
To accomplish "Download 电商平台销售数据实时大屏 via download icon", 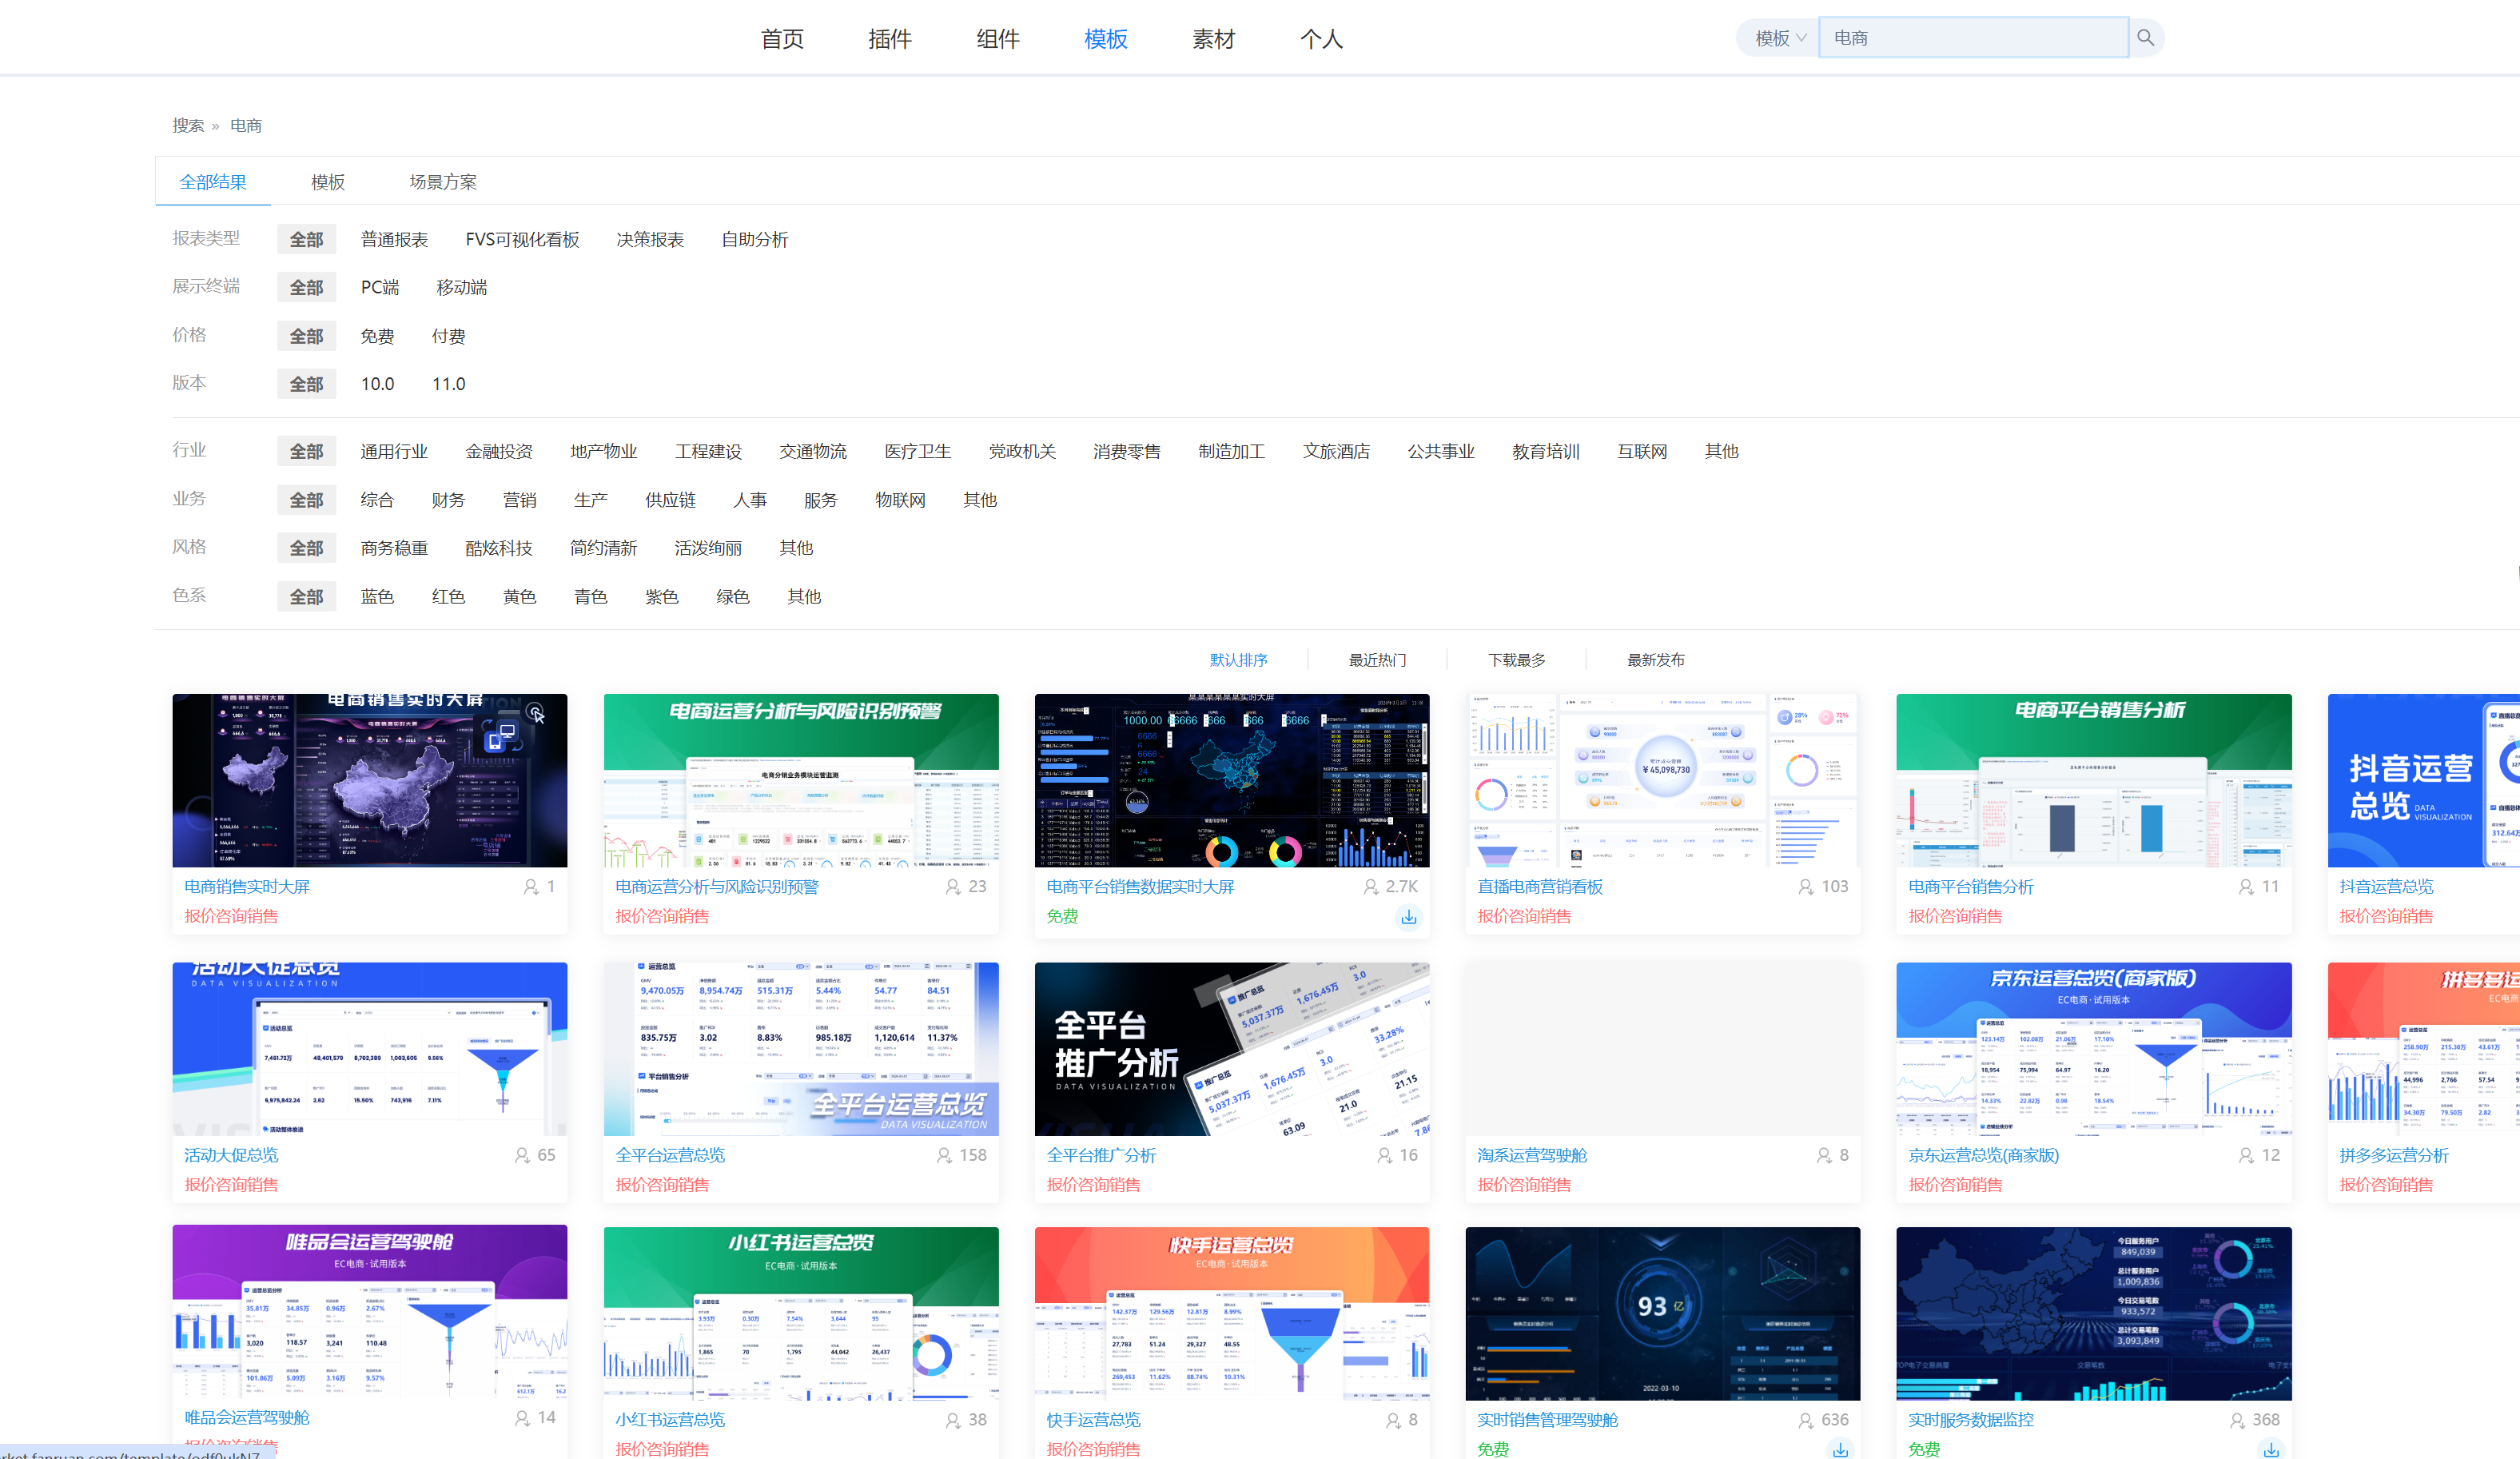I will point(1409,917).
